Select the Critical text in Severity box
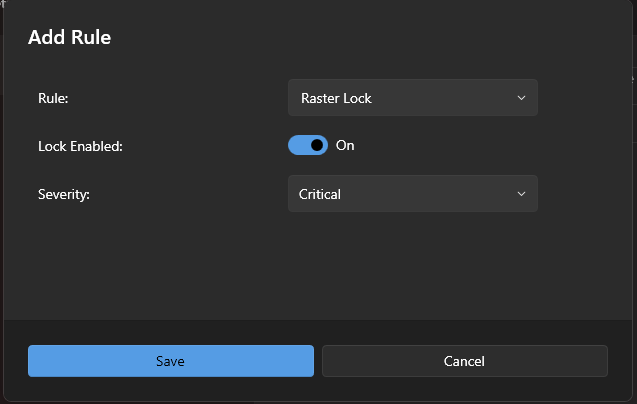Screen dimensions: 637x404 point(320,194)
